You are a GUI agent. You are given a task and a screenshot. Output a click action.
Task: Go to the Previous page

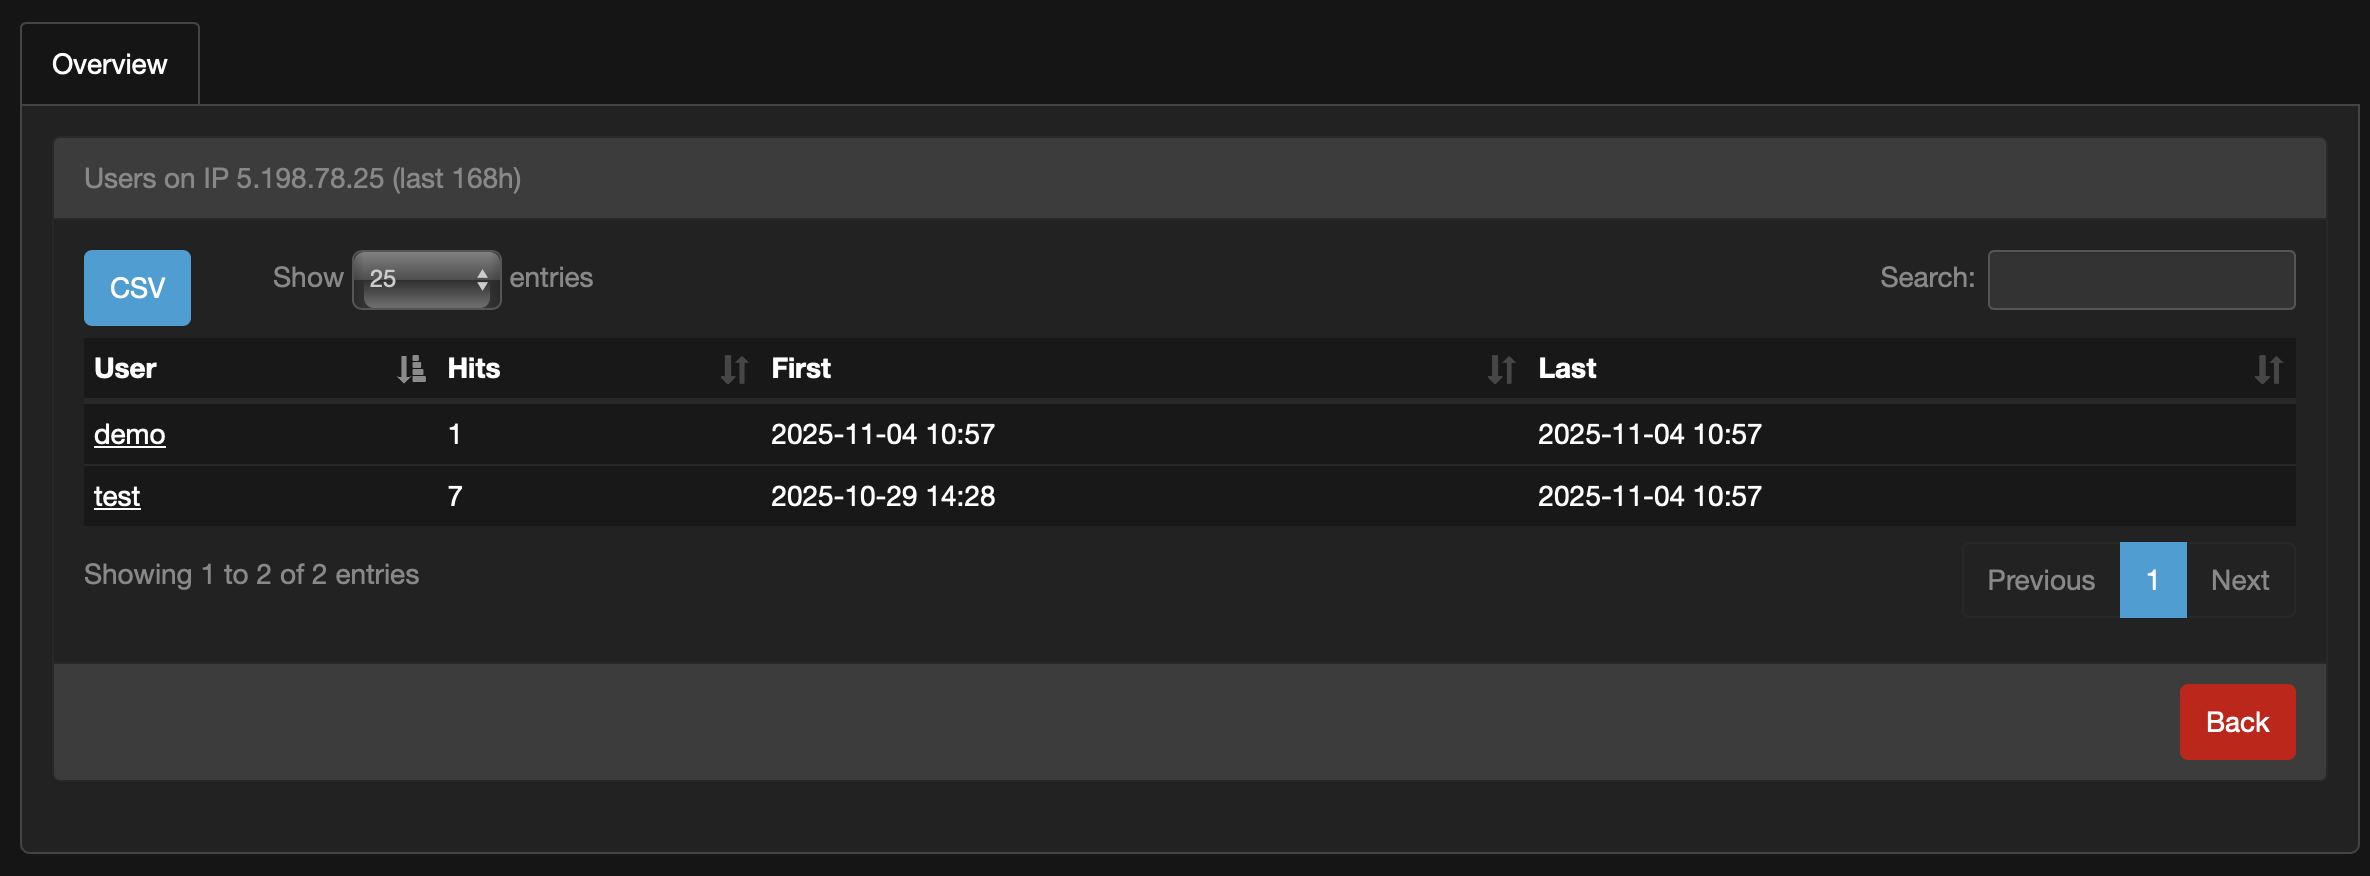(2040, 580)
